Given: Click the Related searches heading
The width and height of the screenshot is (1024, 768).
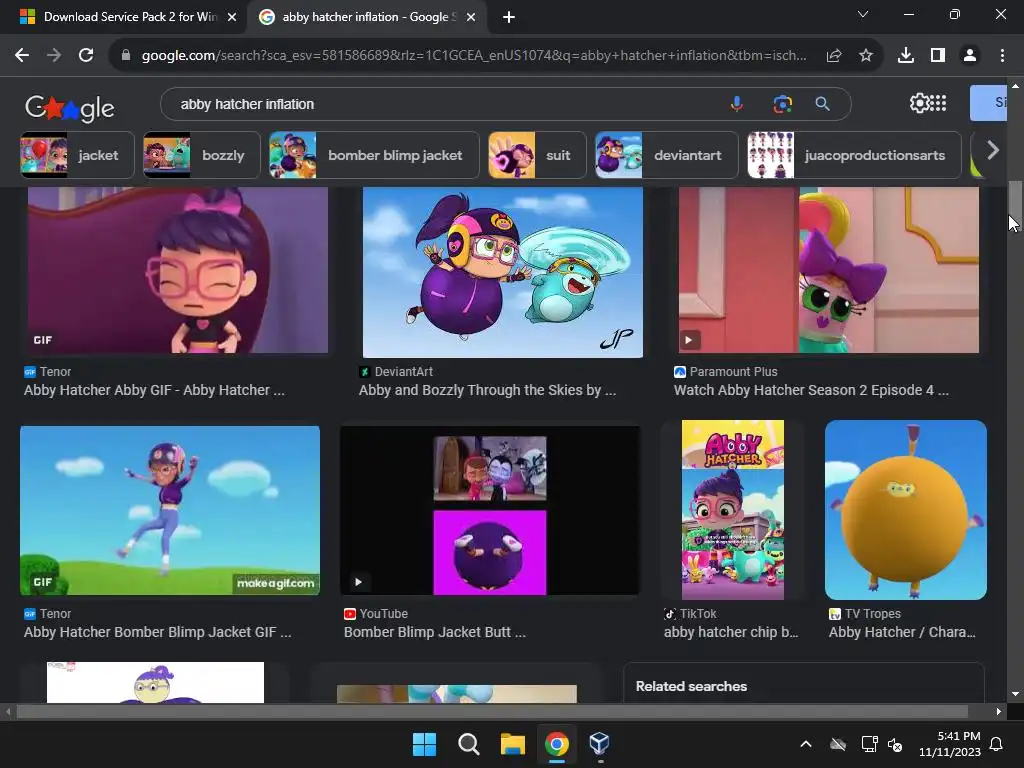Looking at the screenshot, I should 692,686.
